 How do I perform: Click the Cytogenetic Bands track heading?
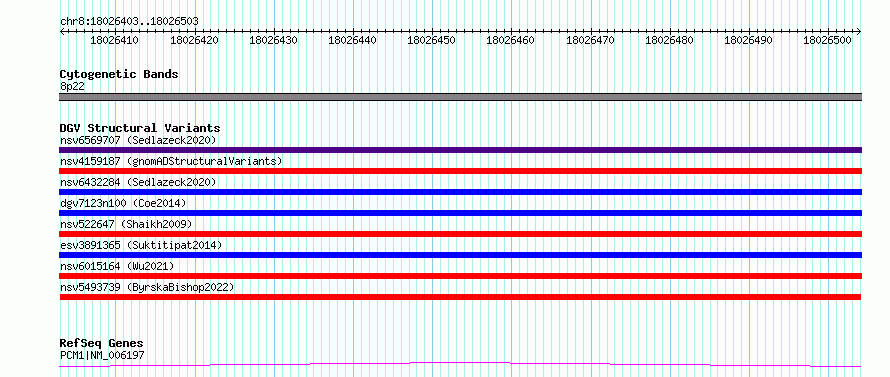tap(119, 74)
